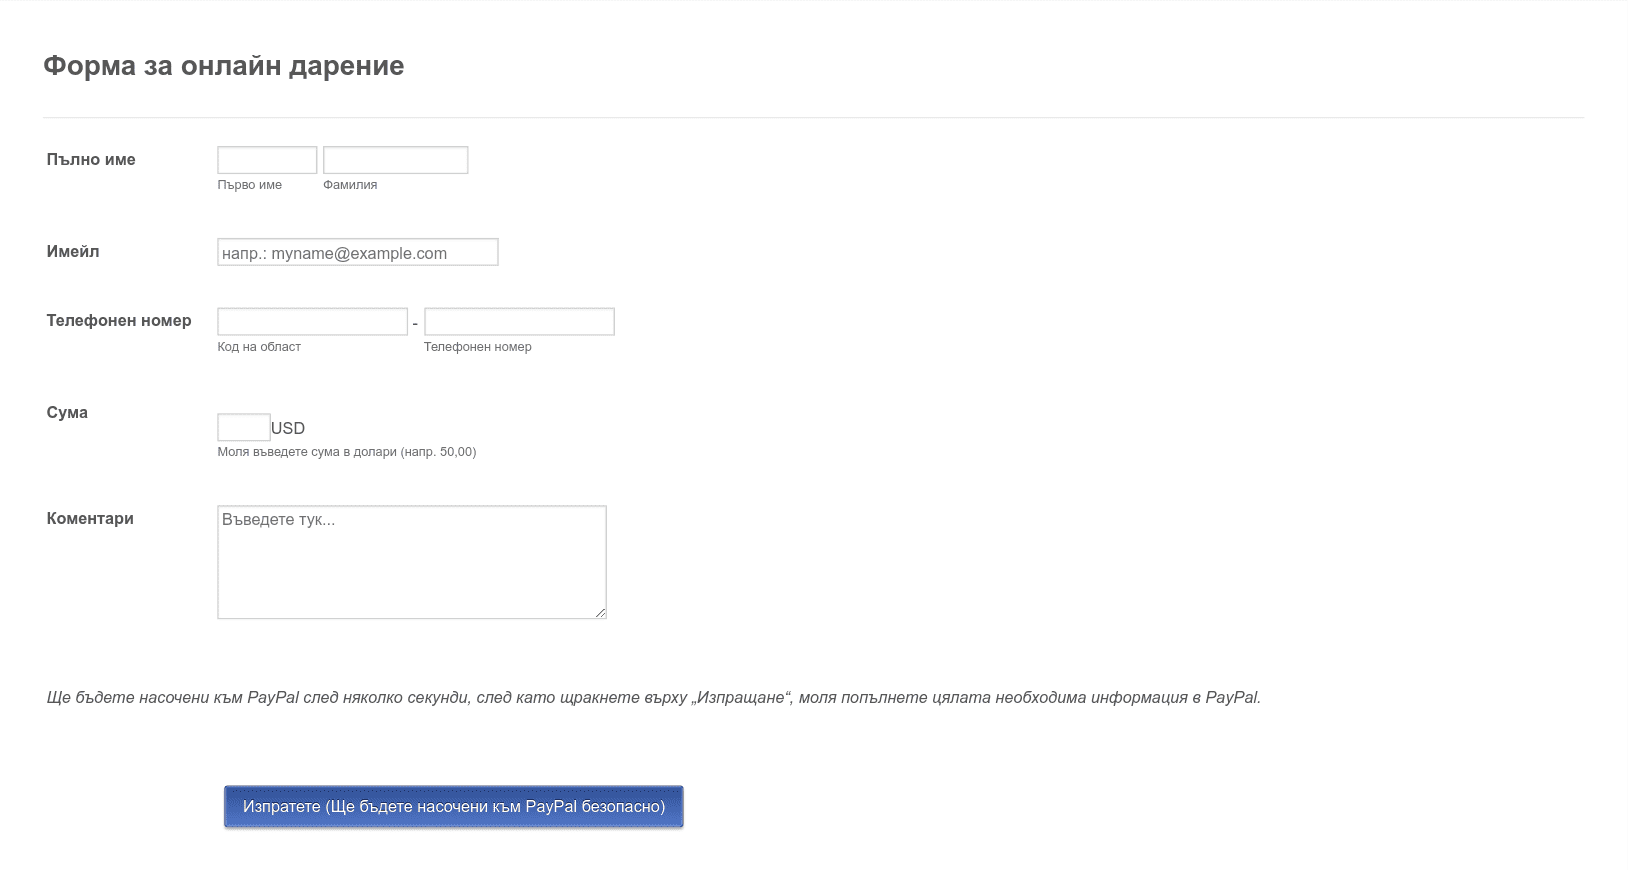This screenshot has height=870, width=1628.
Task: Click the Фамилия sublabel text
Action: point(350,185)
